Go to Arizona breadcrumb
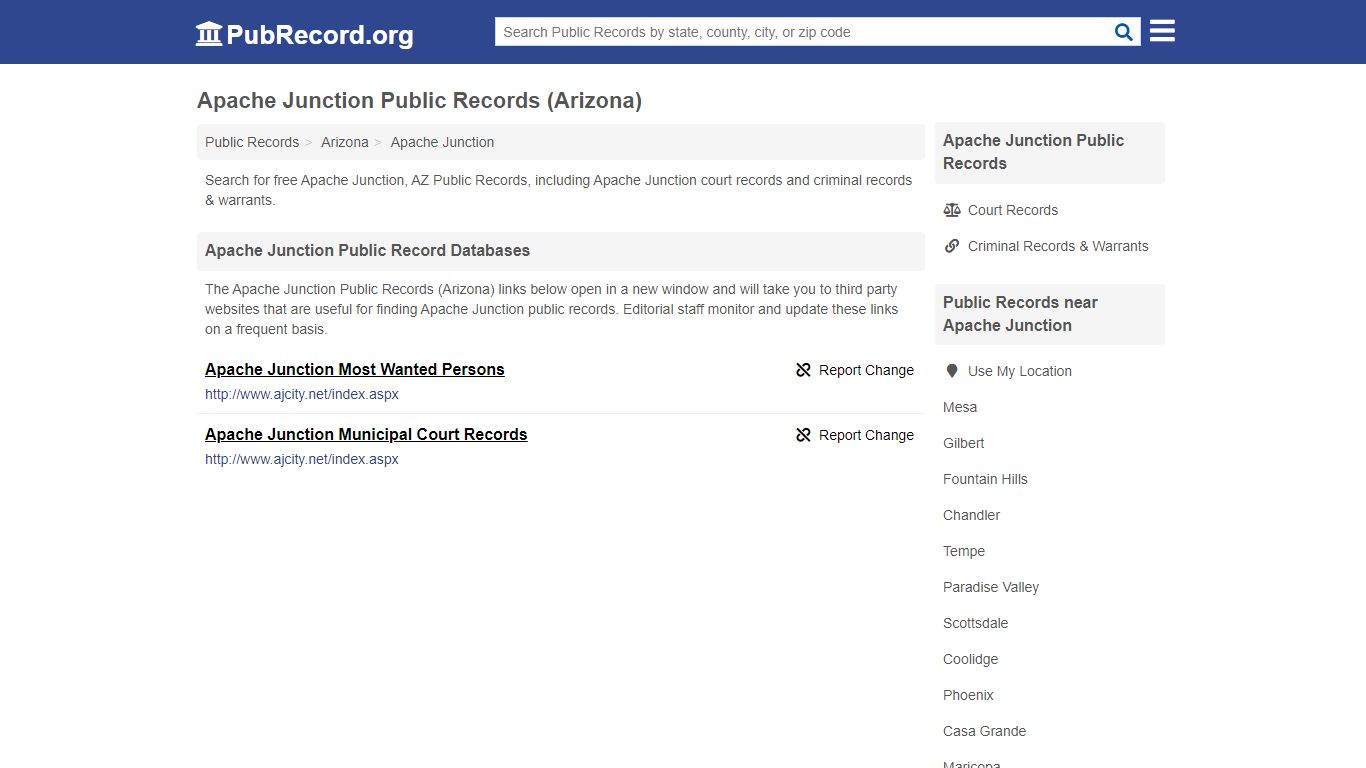 tap(345, 142)
